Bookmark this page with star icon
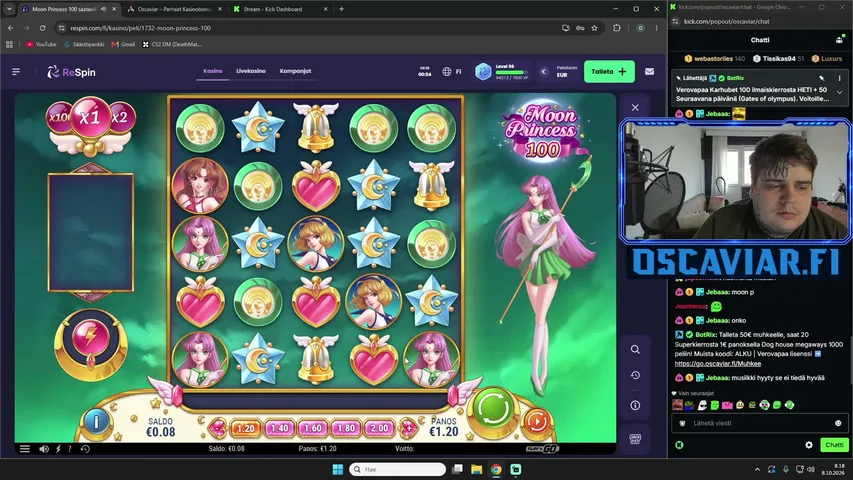 pyautogui.click(x=595, y=28)
